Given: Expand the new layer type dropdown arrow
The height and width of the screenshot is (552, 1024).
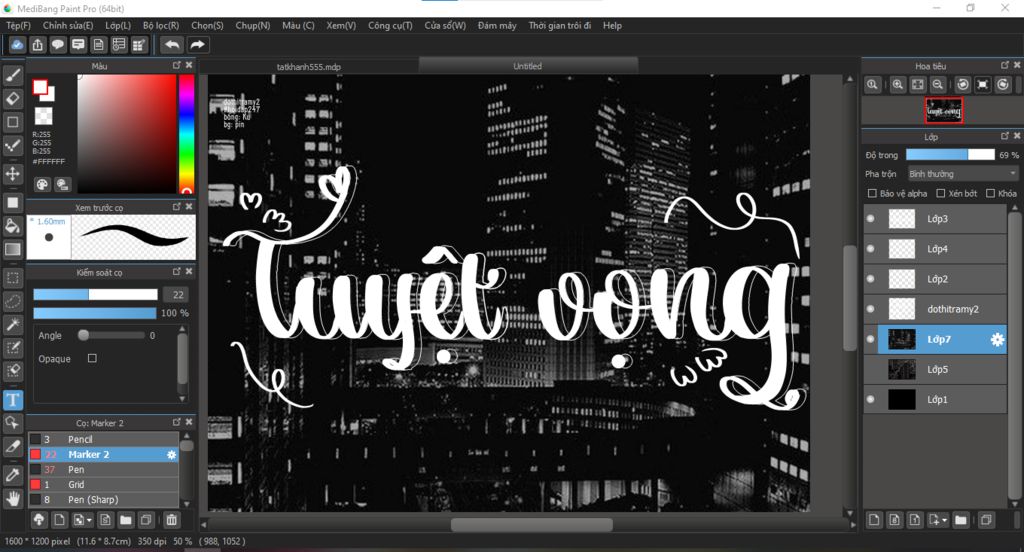Looking at the screenshot, I should (943, 520).
